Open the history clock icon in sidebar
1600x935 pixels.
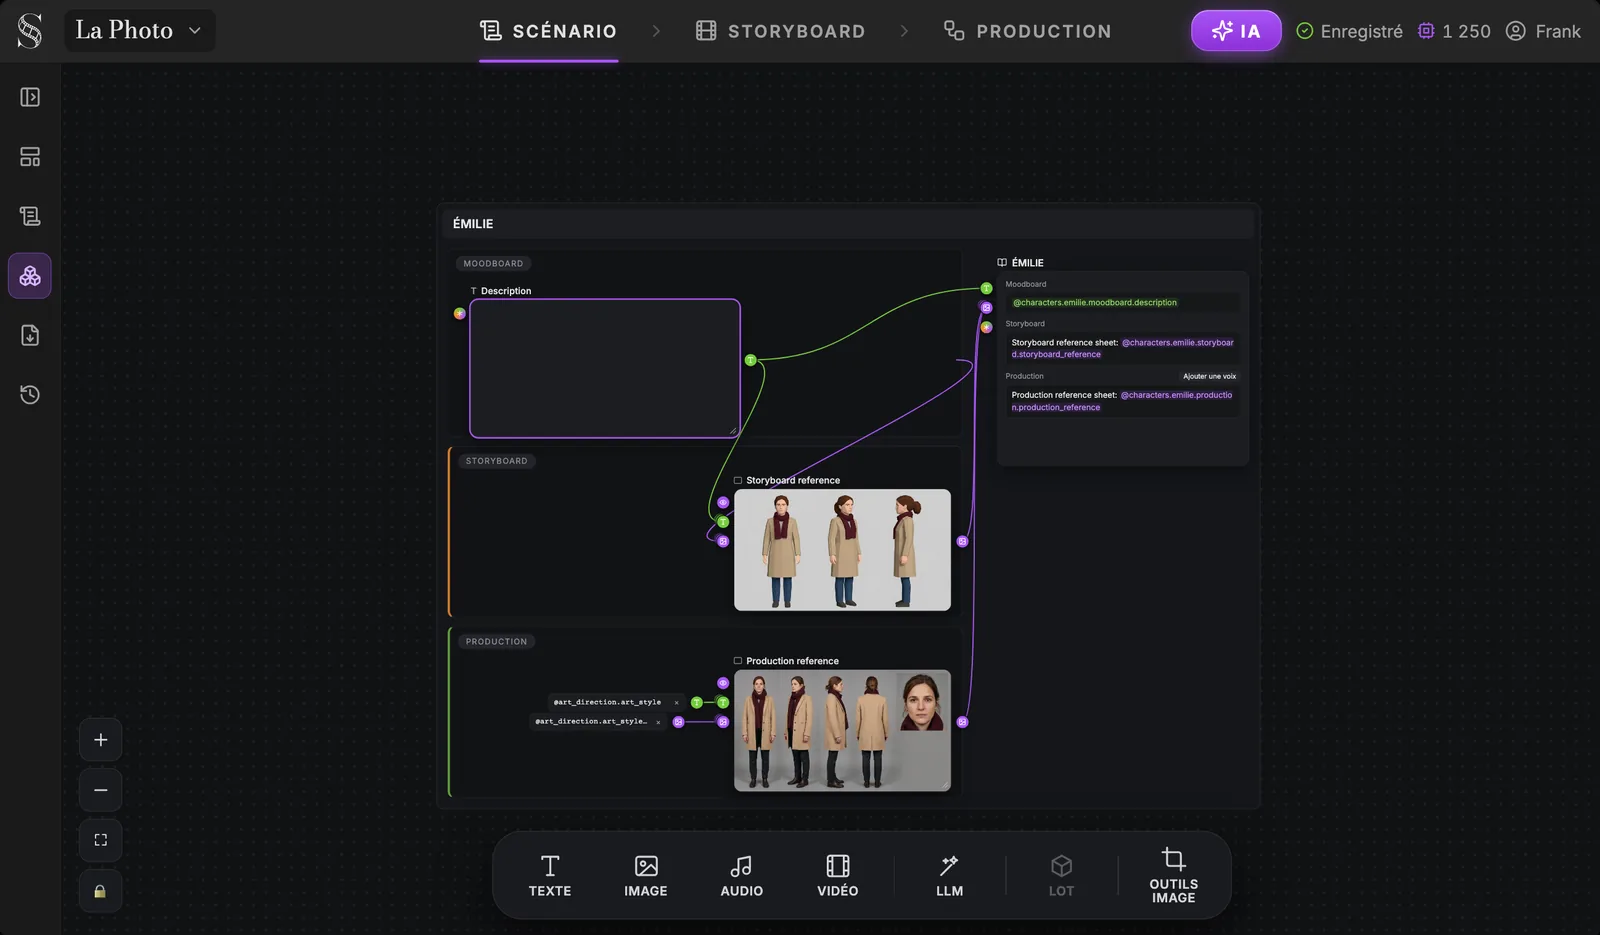point(30,395)
